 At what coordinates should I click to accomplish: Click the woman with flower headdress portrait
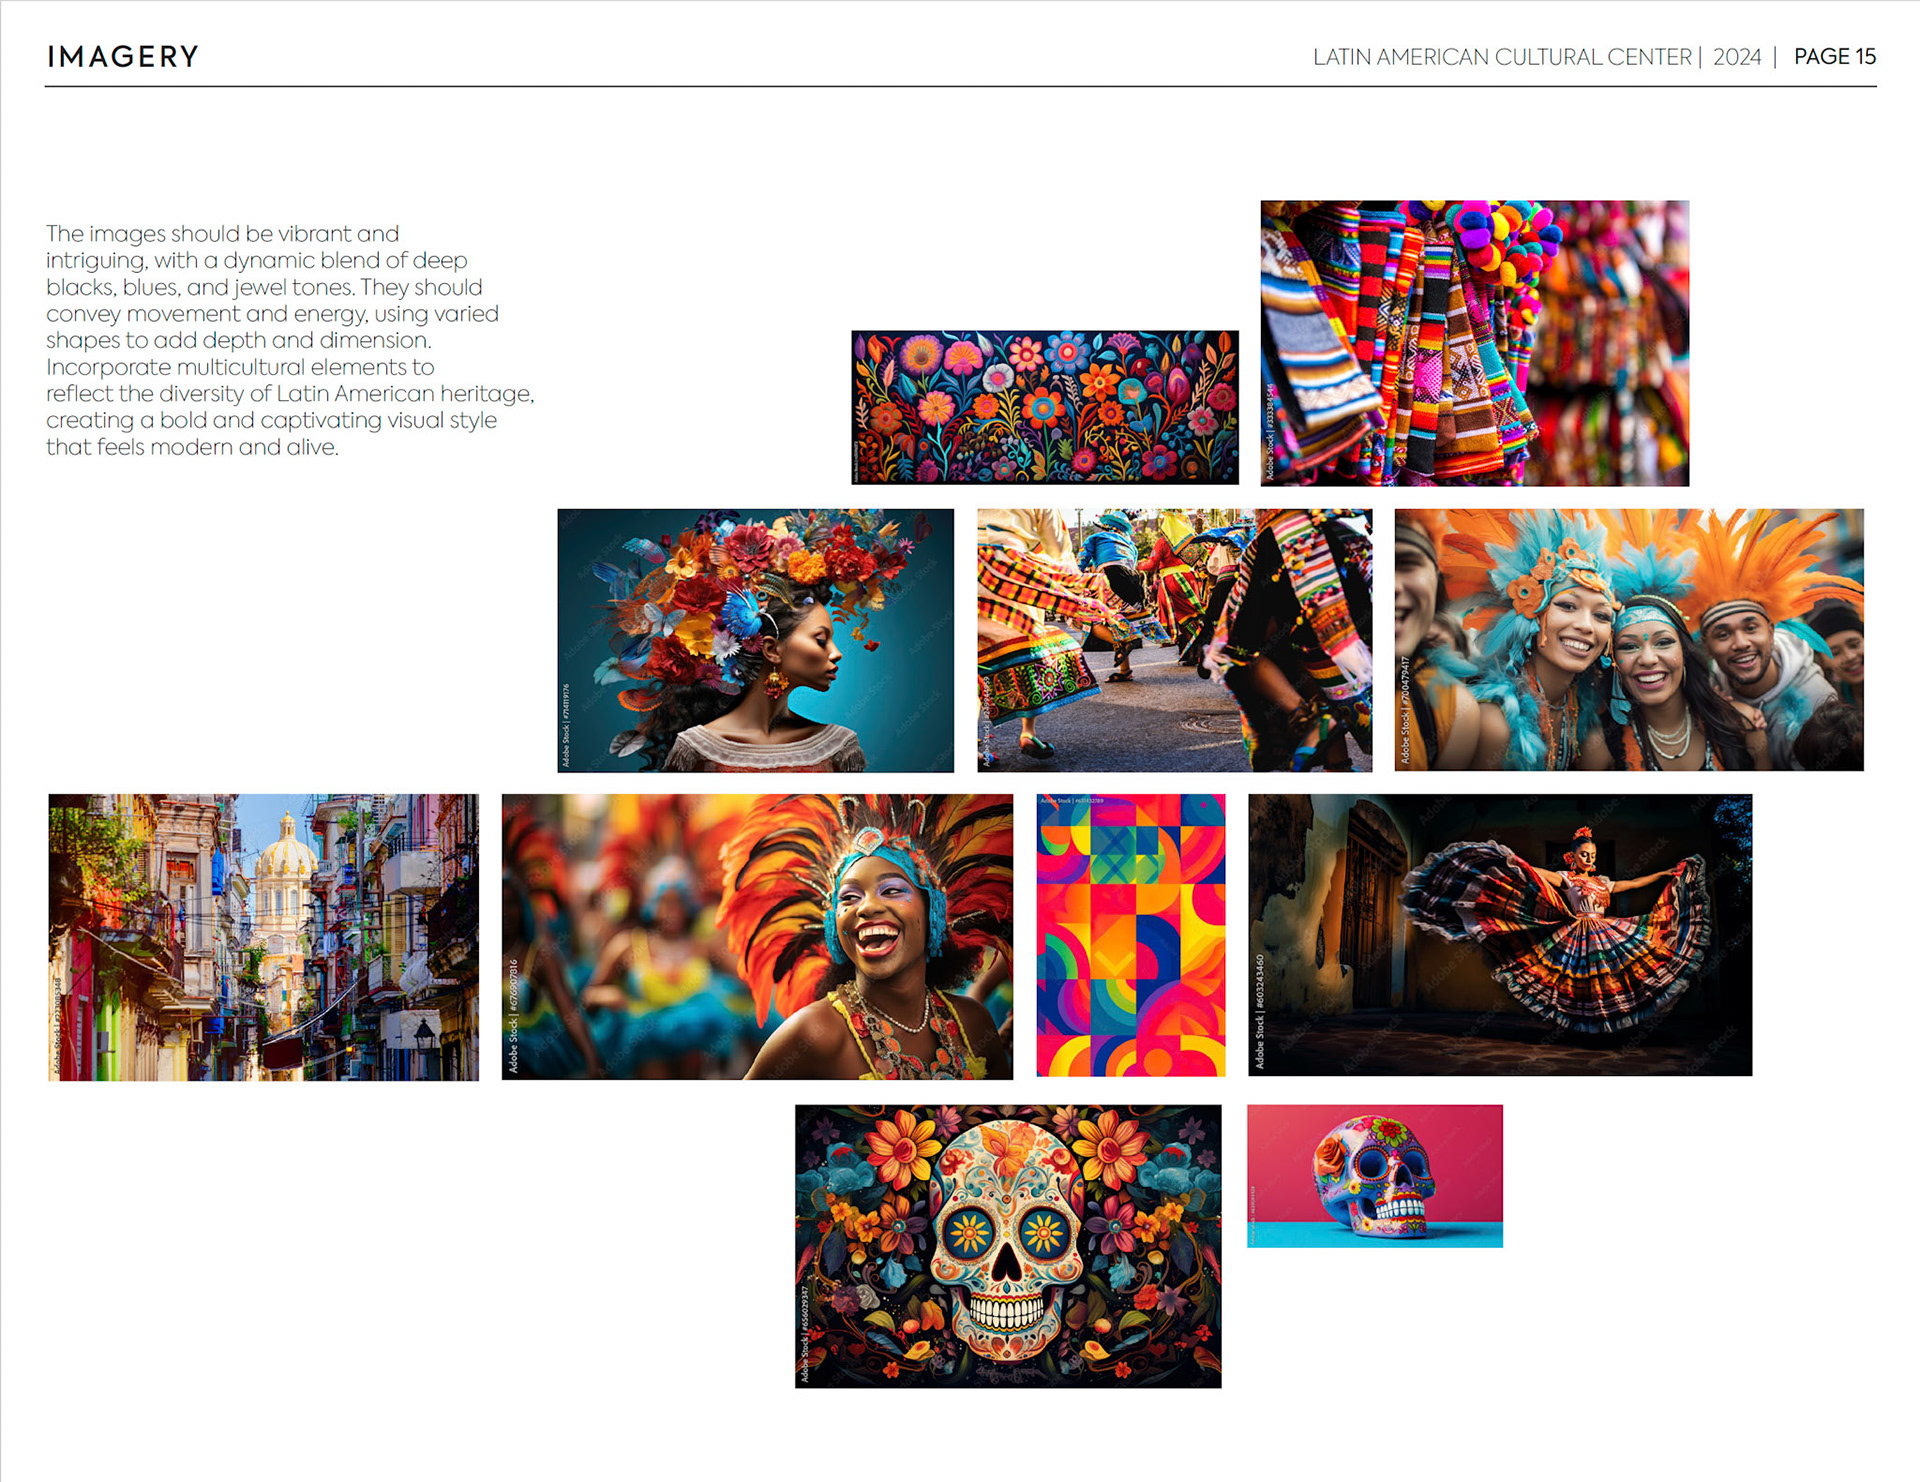click(x=755, y=640)
